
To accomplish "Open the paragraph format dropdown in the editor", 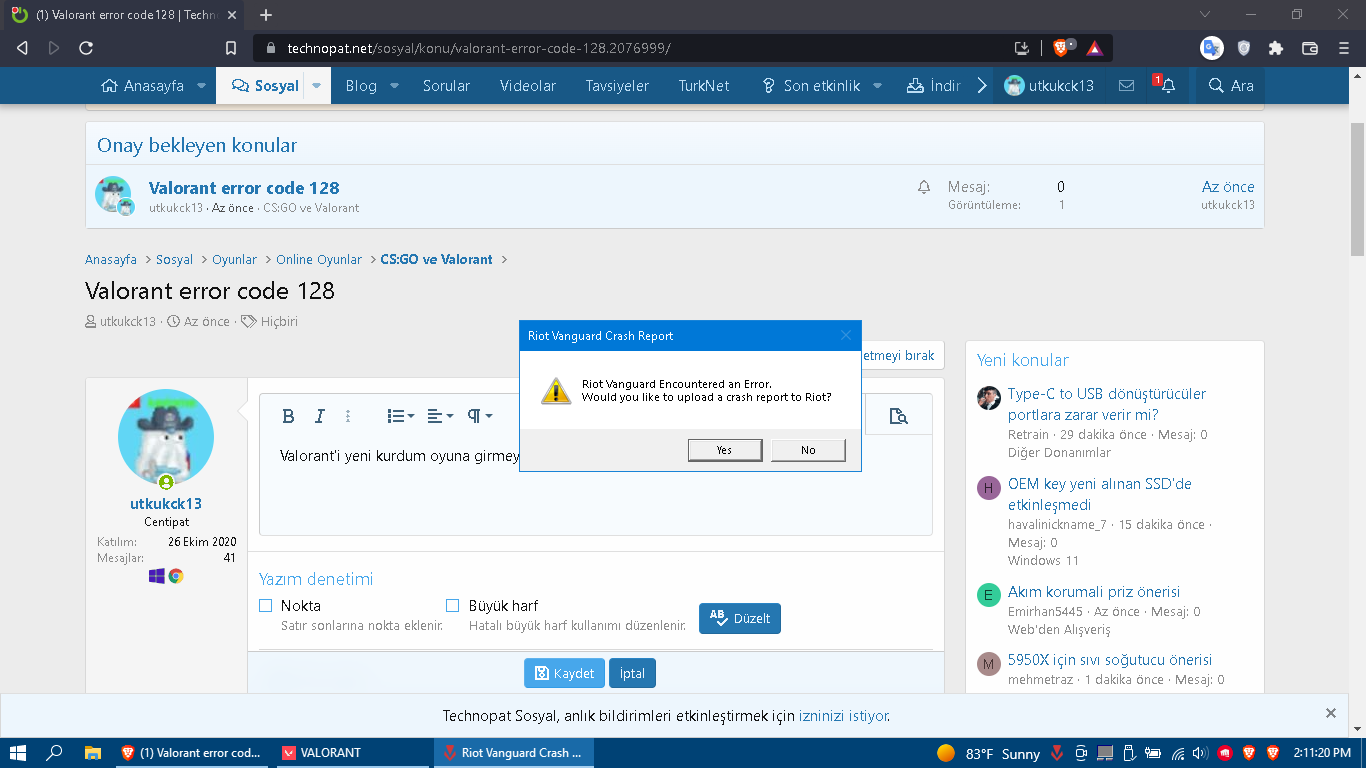I will pyautogui.click(x=480, y=416).
